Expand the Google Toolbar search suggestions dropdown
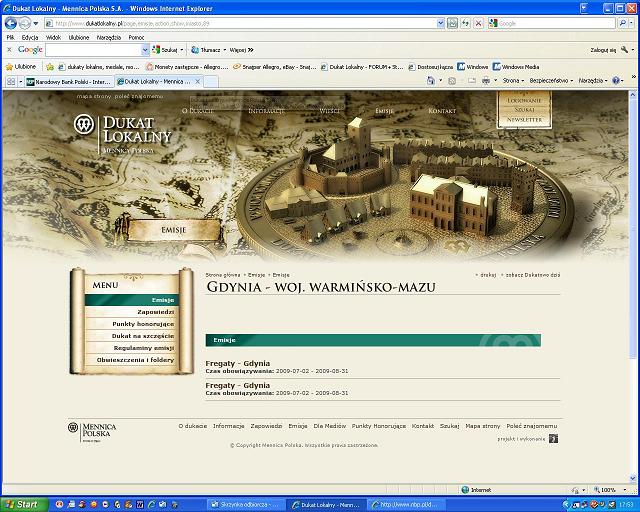 tap(145, 50)
